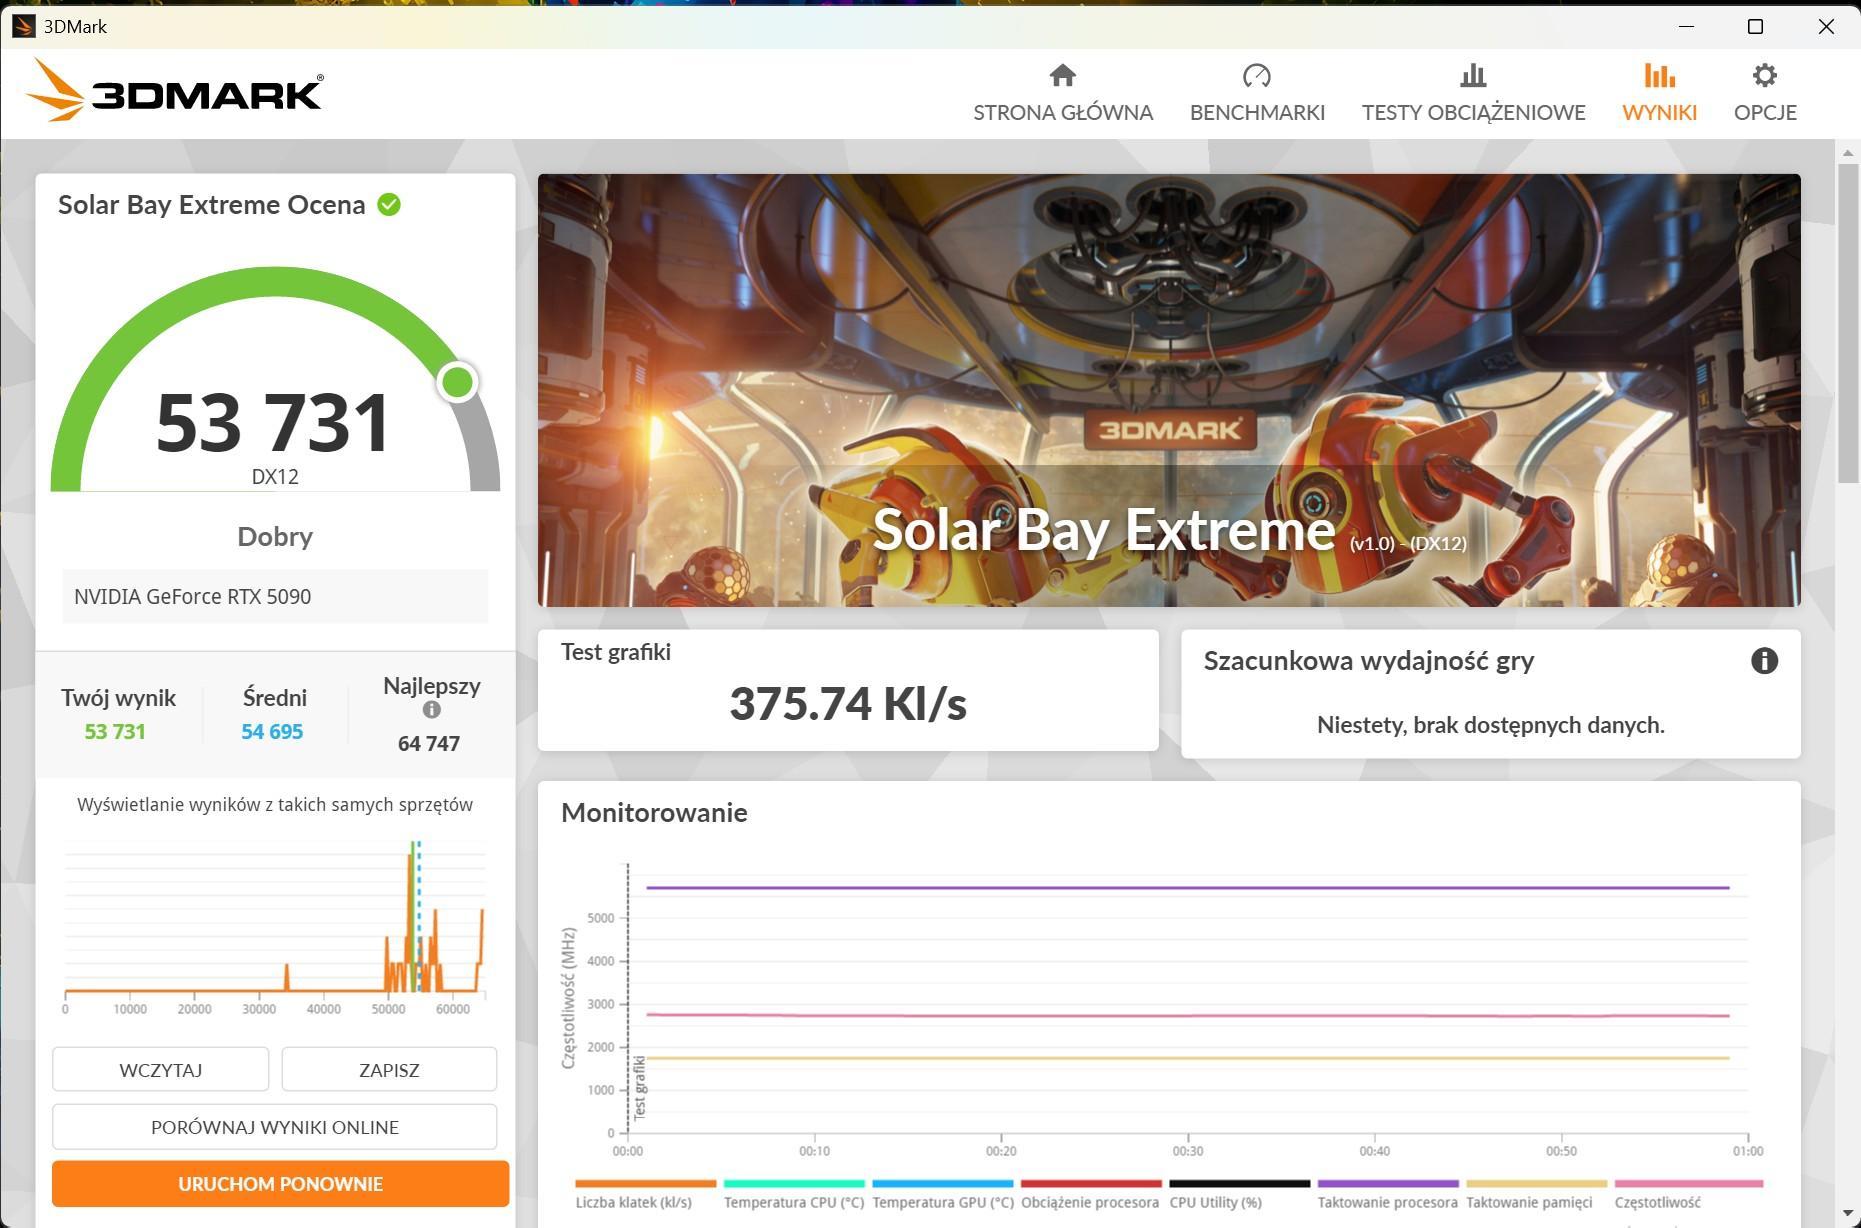This screenshot has width=1861, height=1228.
Task: Click the 3DMark logo
Action: [175, 92]
